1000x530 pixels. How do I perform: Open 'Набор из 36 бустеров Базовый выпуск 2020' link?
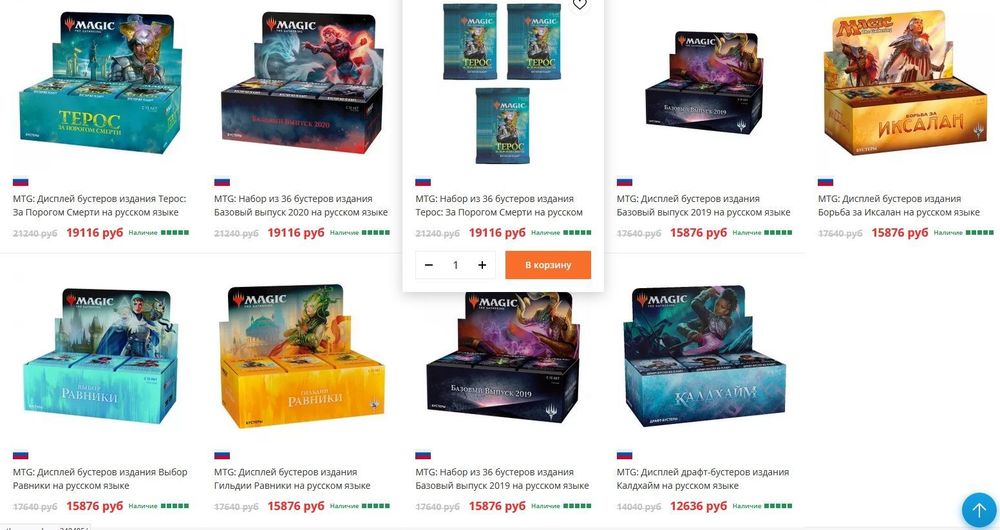[x=301, y=205]
